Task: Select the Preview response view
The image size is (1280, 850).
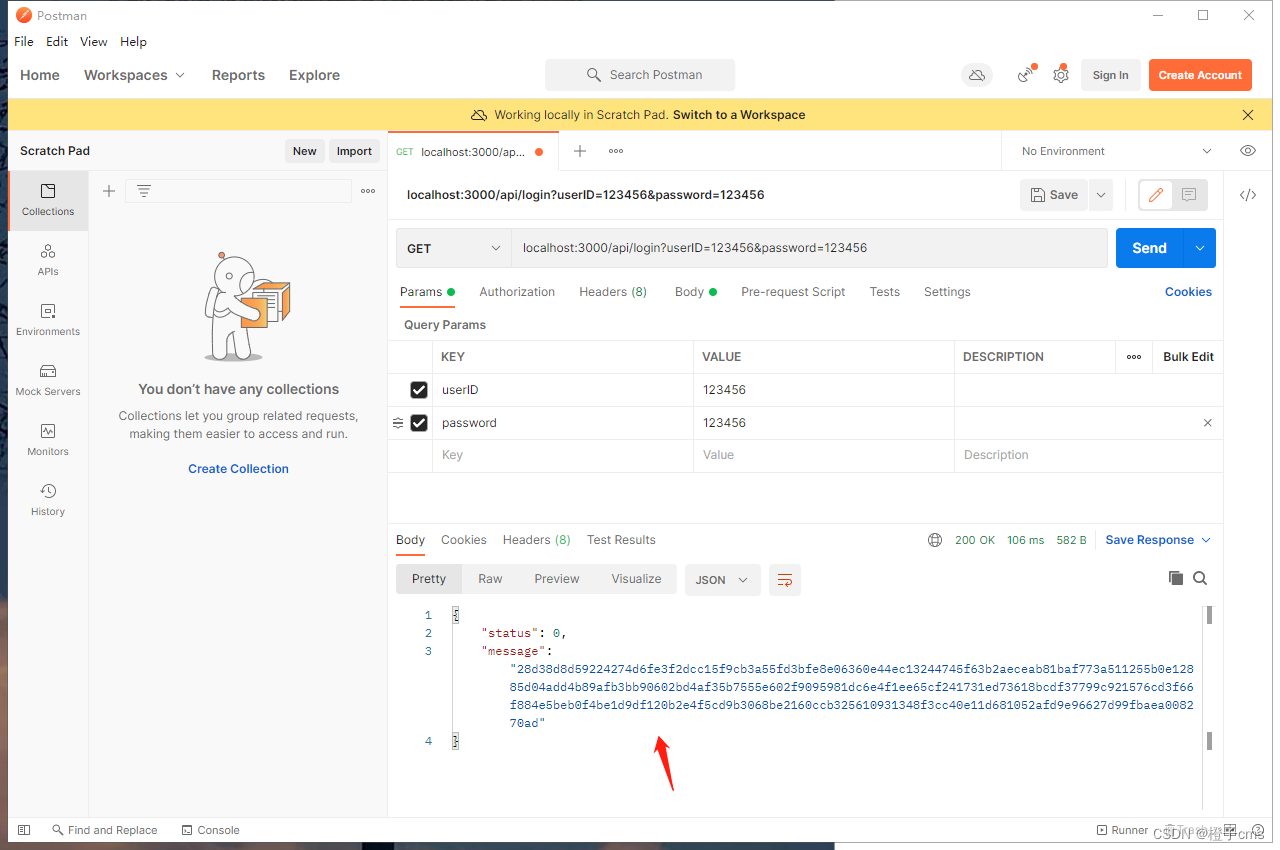Action: pos(557,579)
